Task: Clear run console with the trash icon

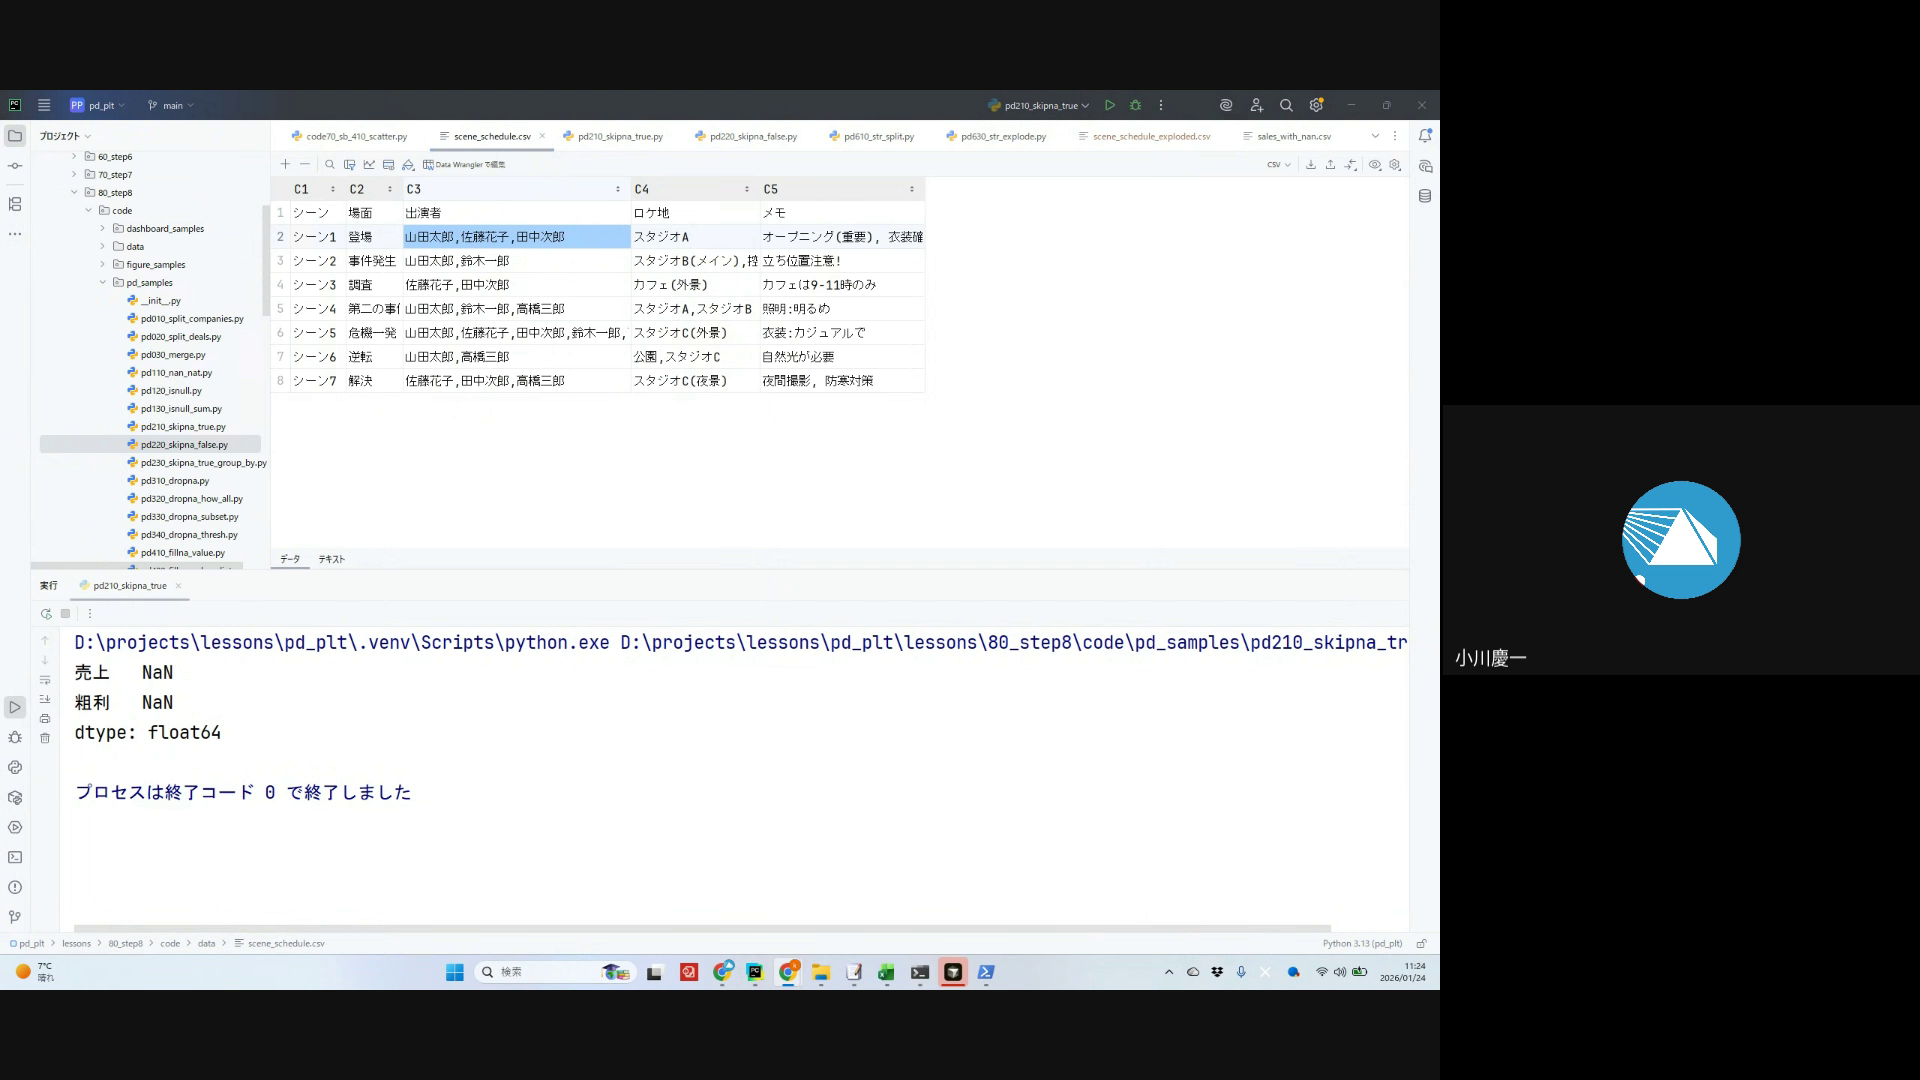Action: click(x=45, y=738)
